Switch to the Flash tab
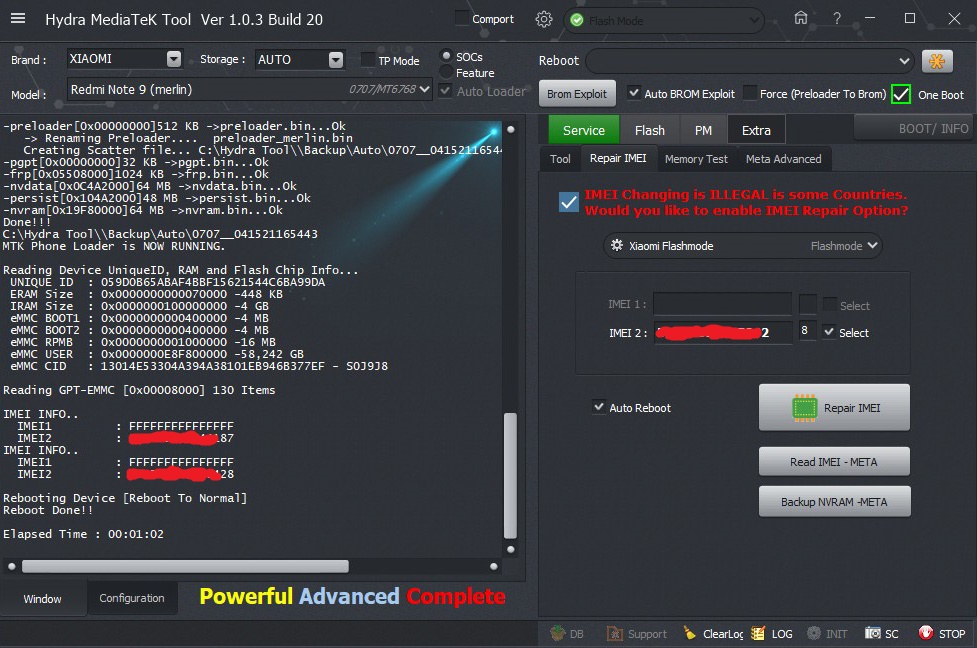Image resolution: width=977 pixels, height=648 pixels. (x=650, y=130)
